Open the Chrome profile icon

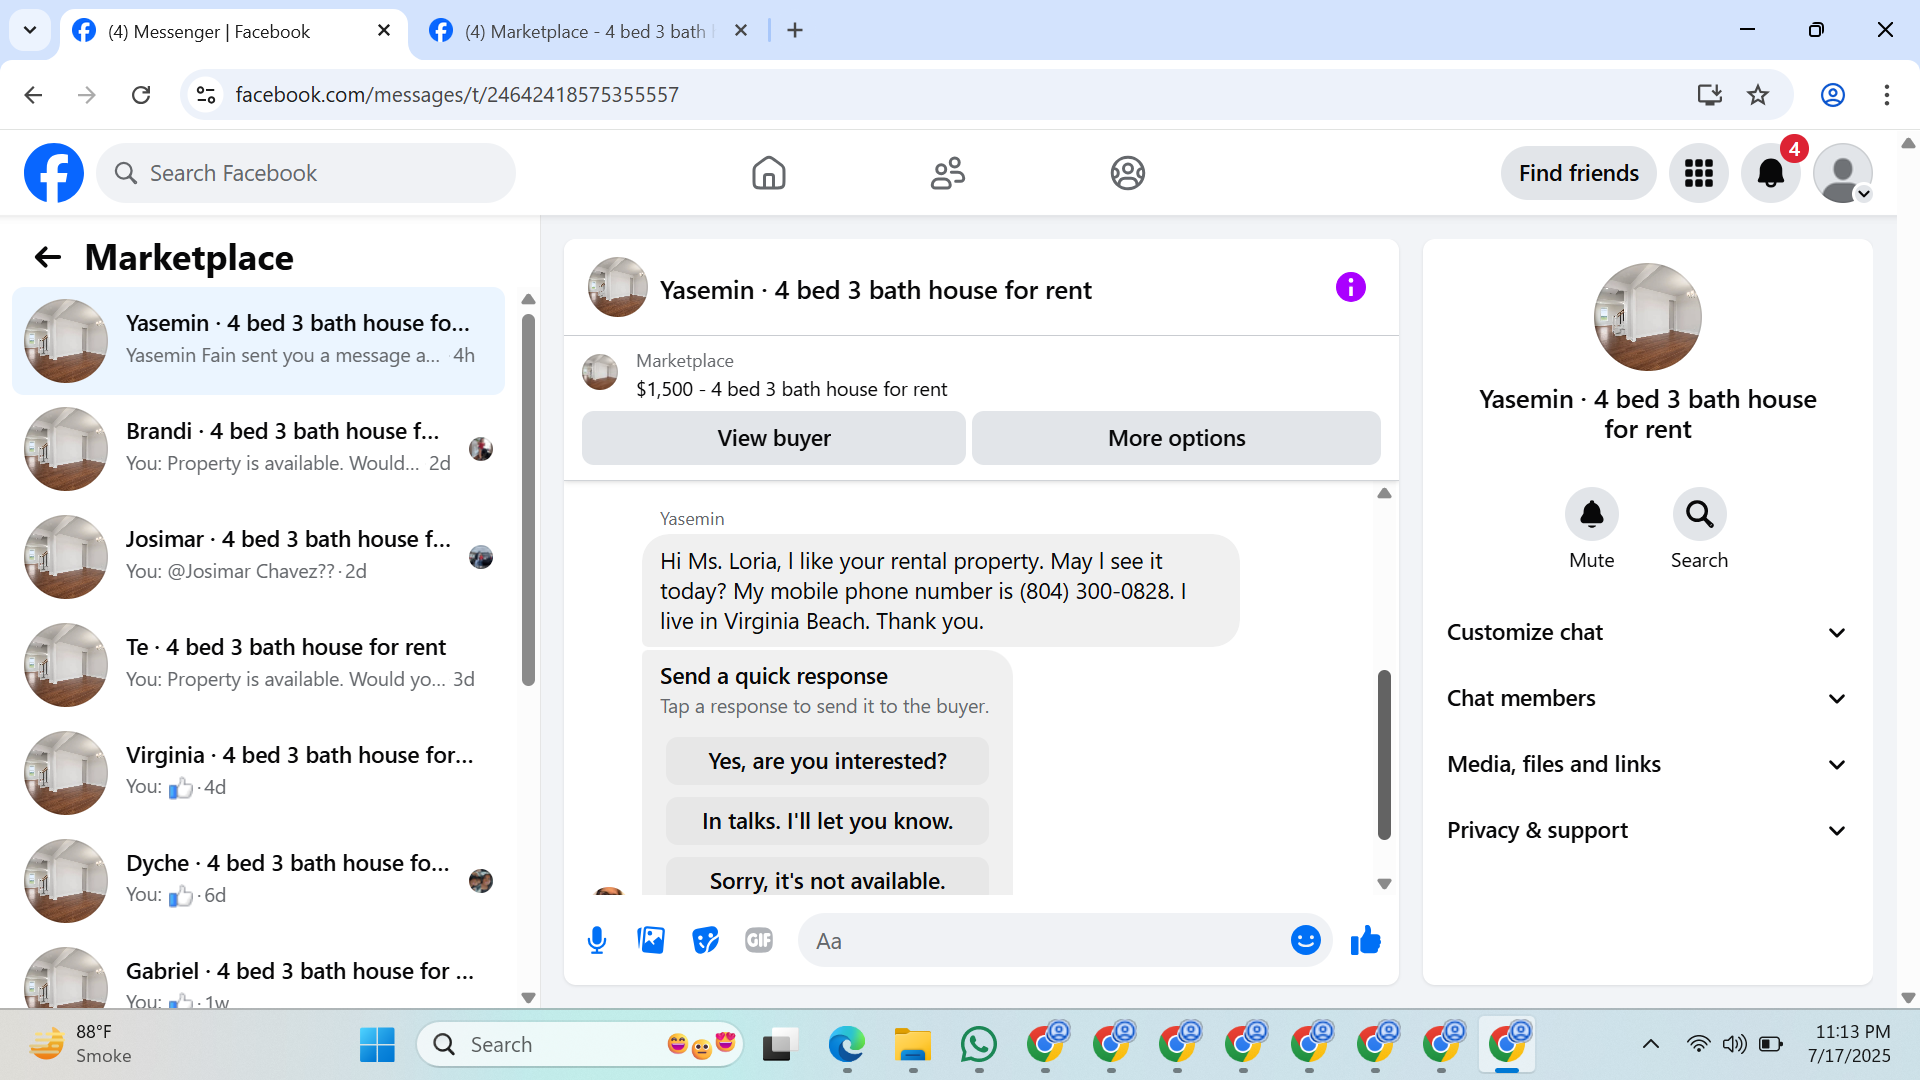pos(1832,95)
